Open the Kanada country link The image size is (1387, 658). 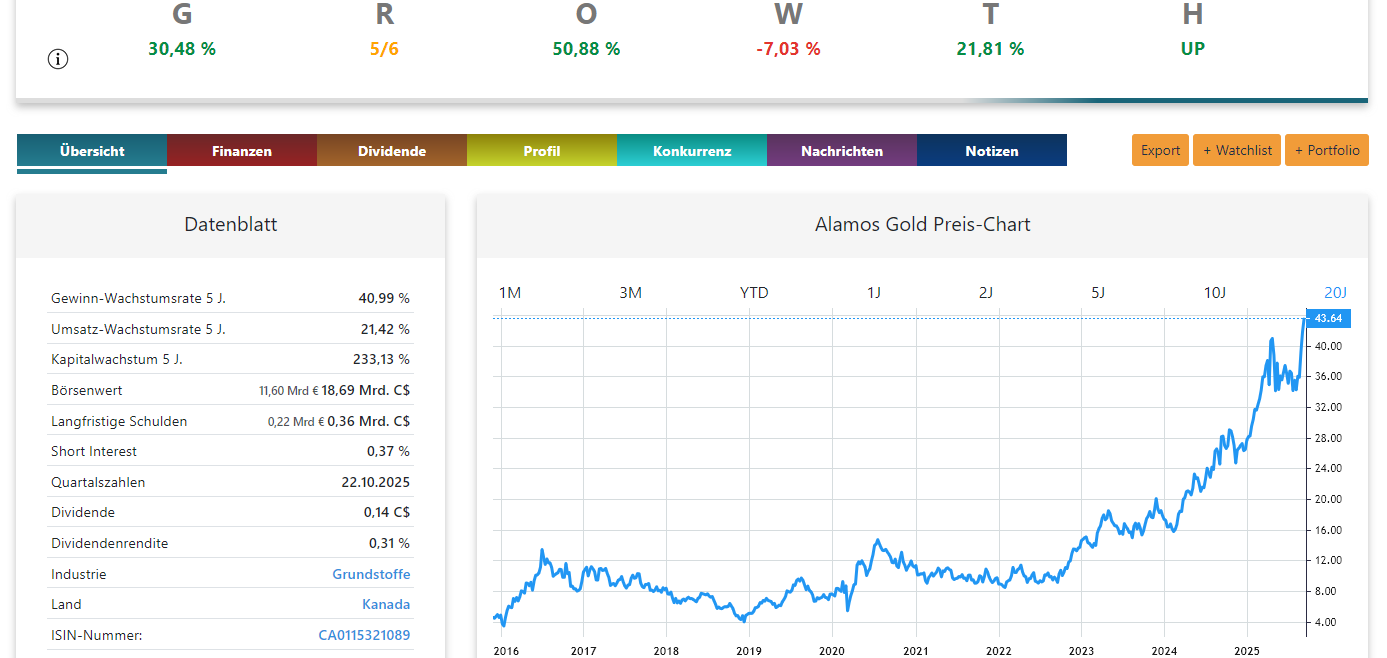(x=386, y=604)
